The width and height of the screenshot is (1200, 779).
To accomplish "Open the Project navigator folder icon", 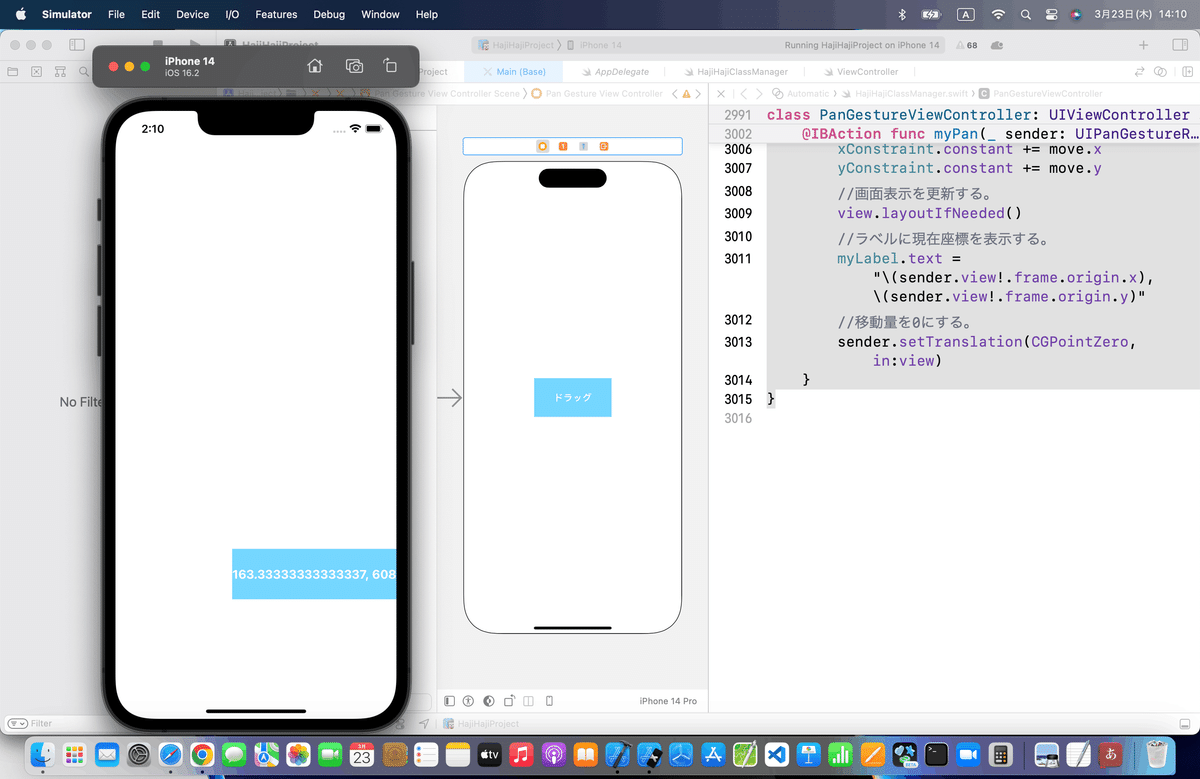I will (x=12, y=72).
